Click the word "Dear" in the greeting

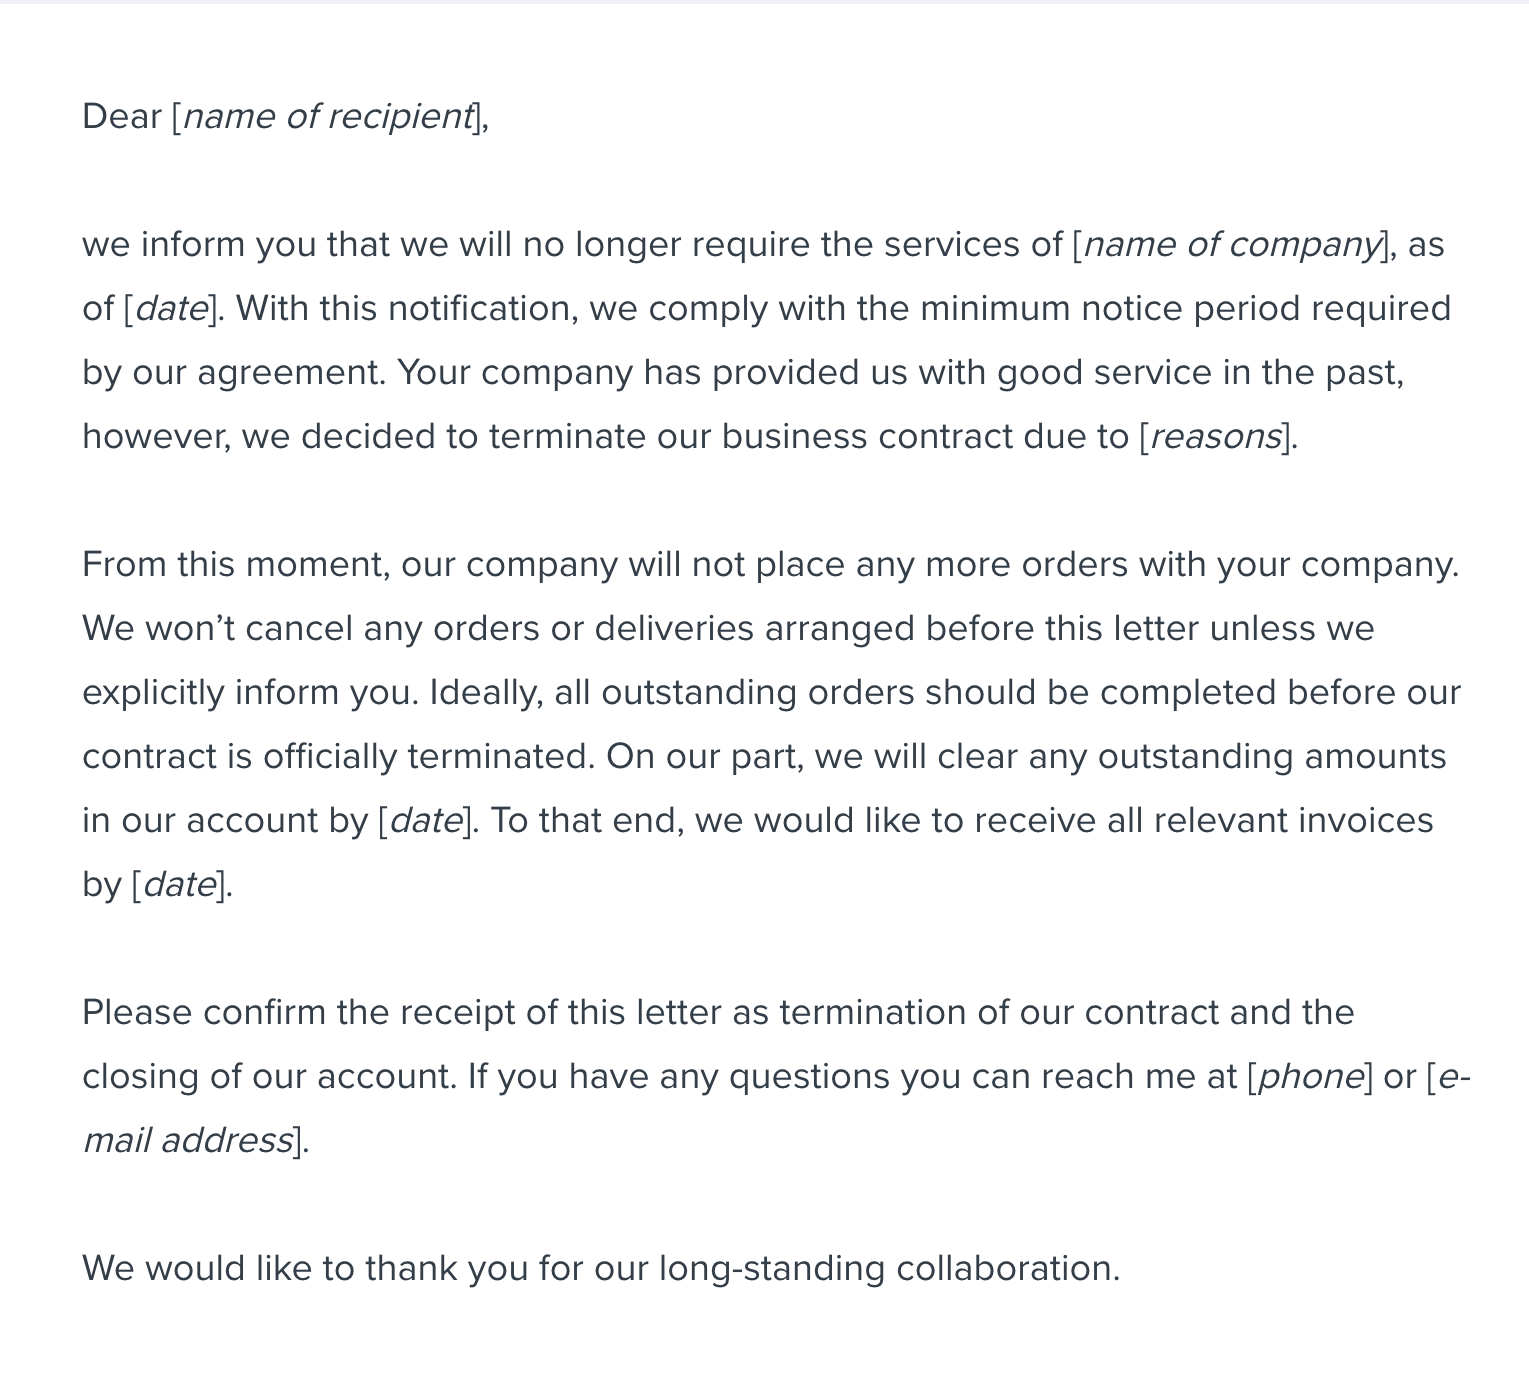click(122, 117)
